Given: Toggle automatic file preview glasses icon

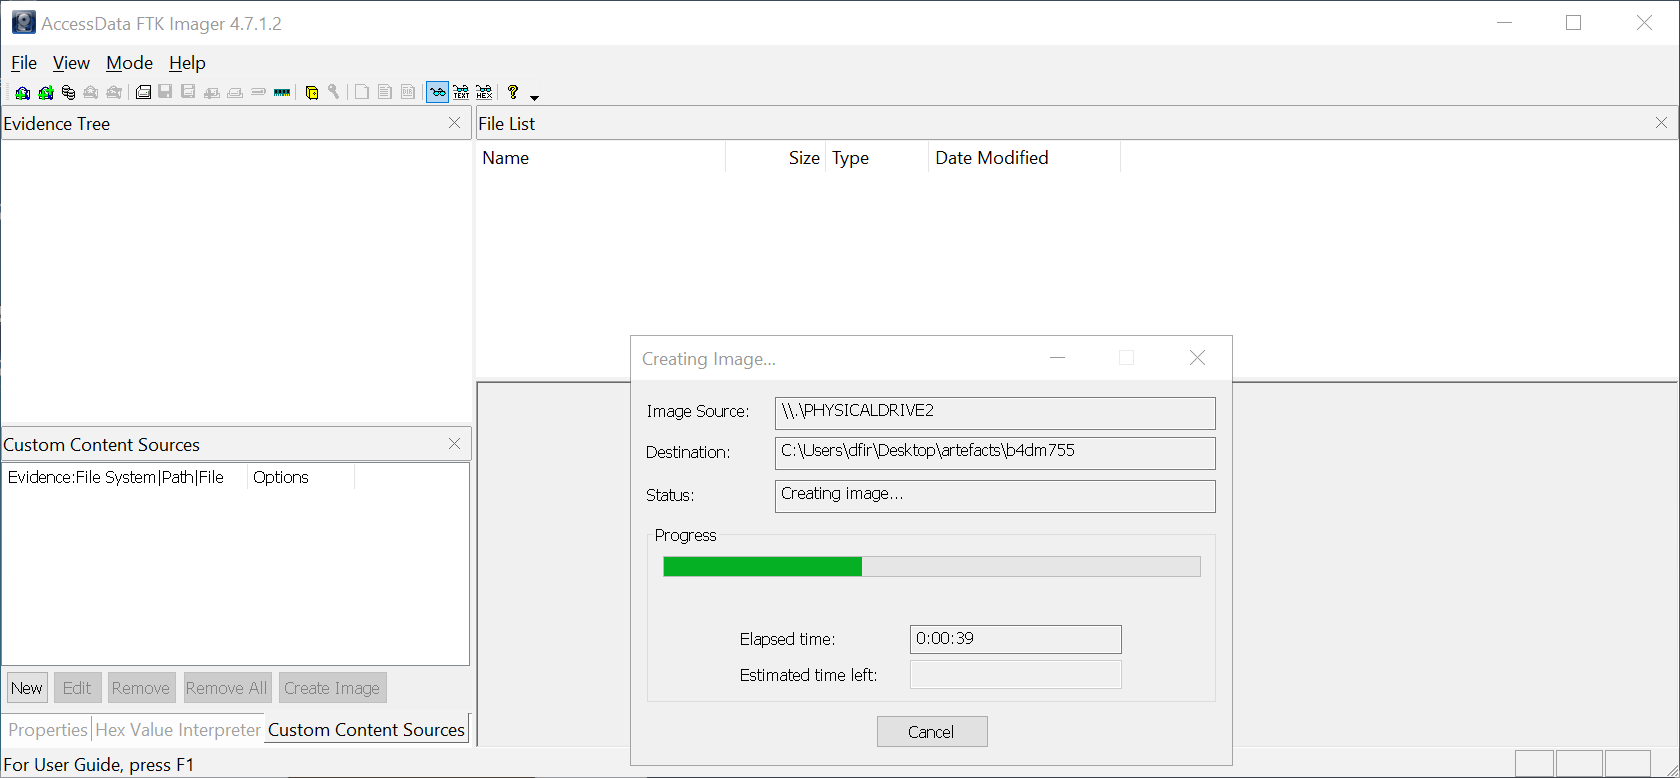Looking at the screenshot, I should 437,93.
